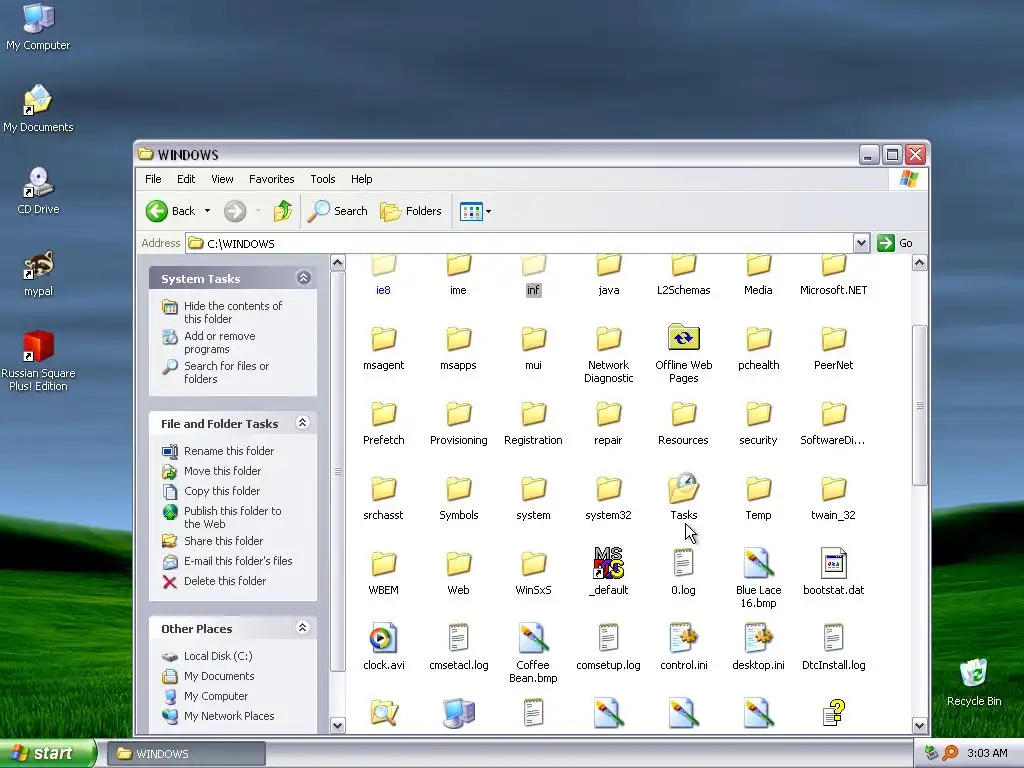
Task: Open the Help menu
Action: click(x=361, y=179)
